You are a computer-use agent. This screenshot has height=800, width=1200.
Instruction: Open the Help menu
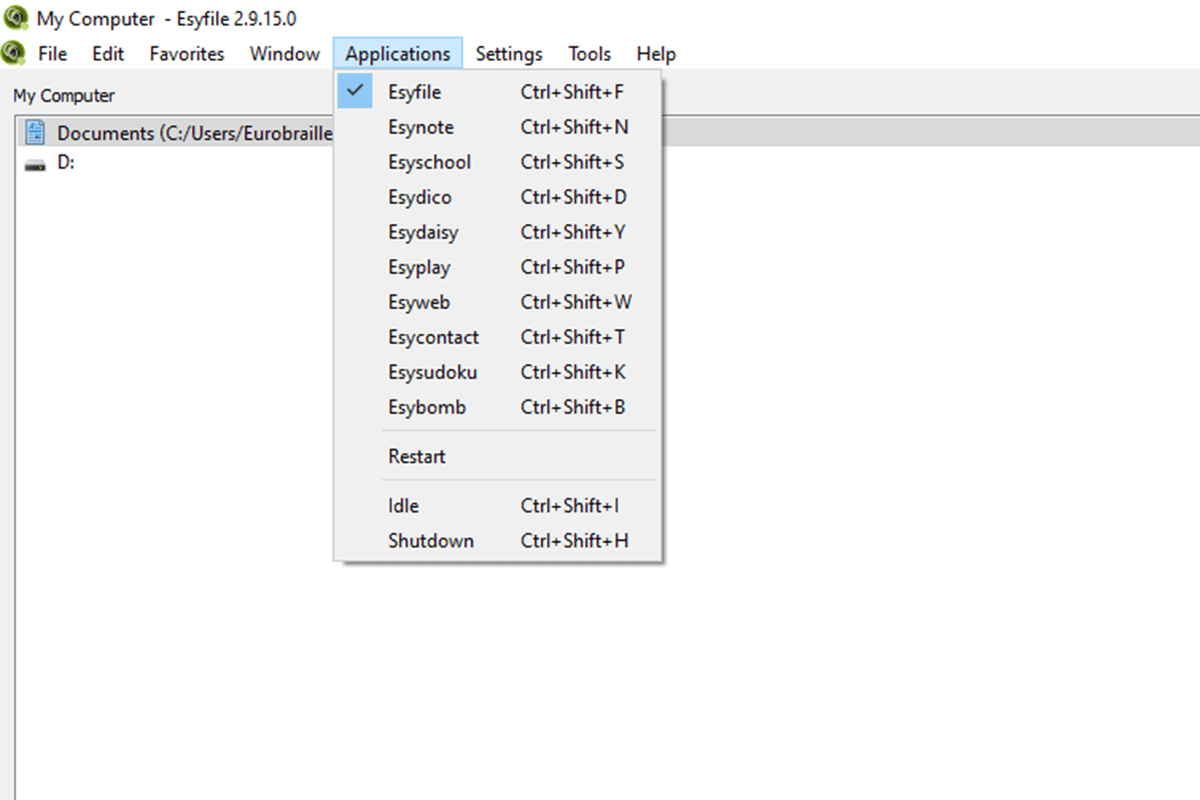pyautogui.click(x=655, y=53)
